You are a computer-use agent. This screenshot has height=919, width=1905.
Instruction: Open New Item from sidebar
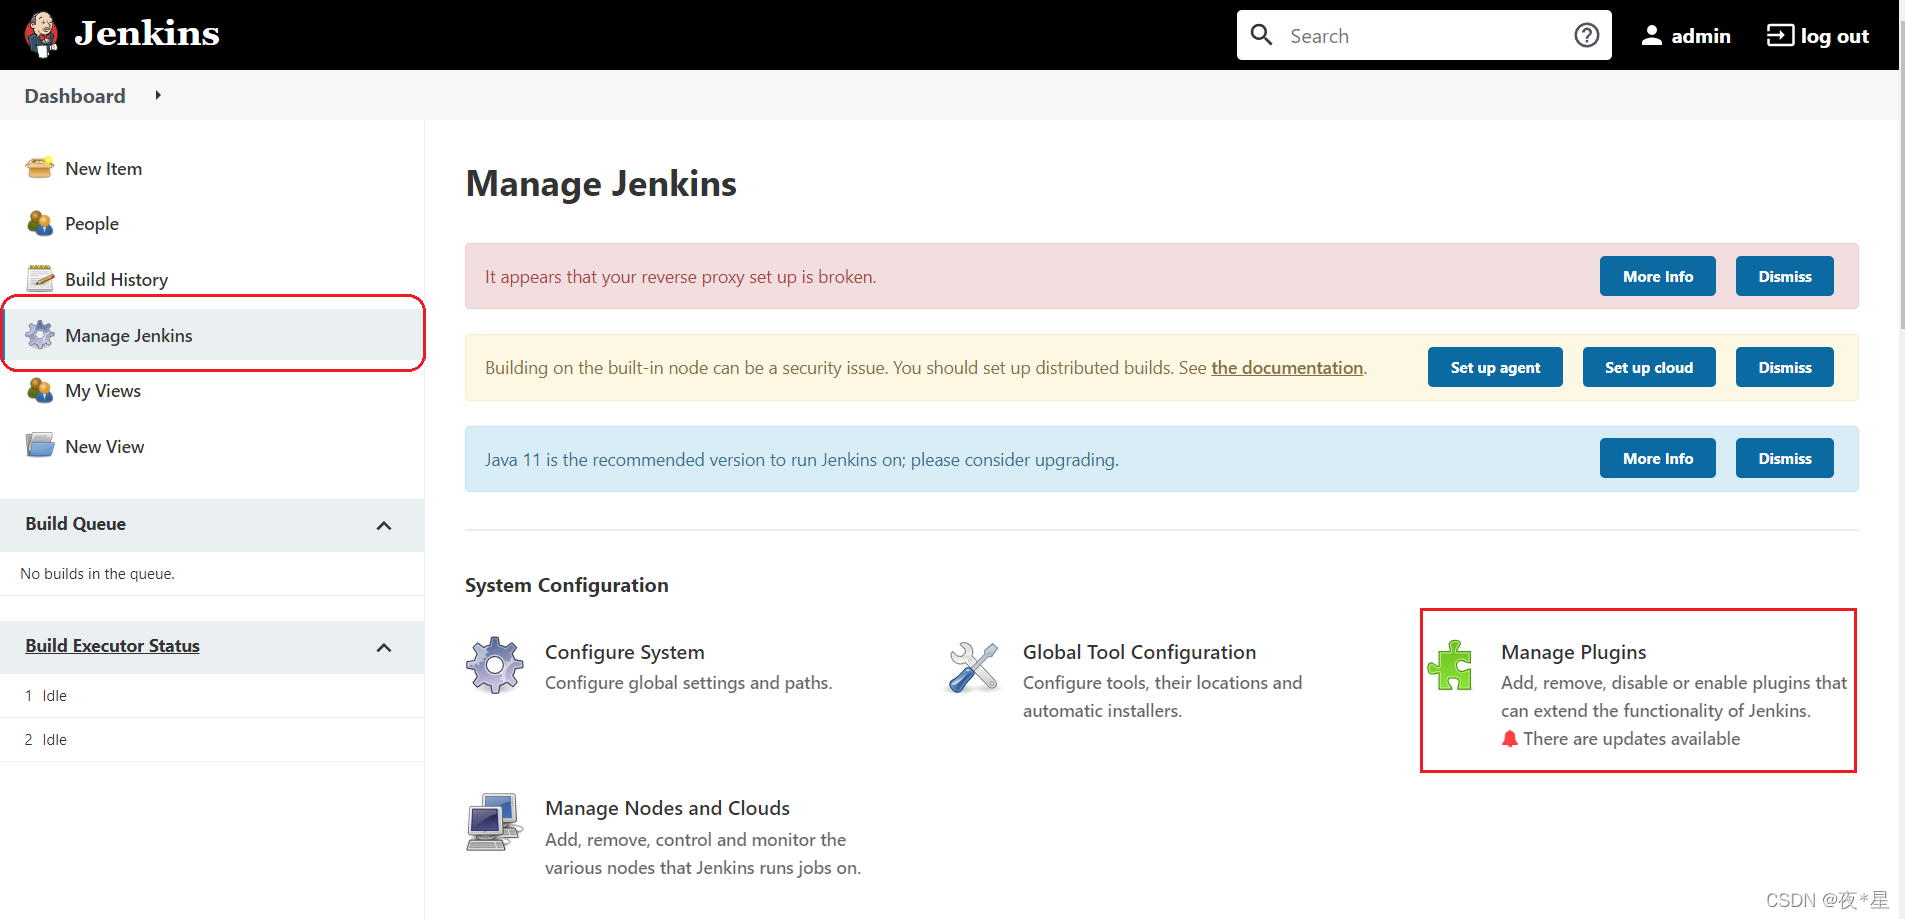pos(103,169)
